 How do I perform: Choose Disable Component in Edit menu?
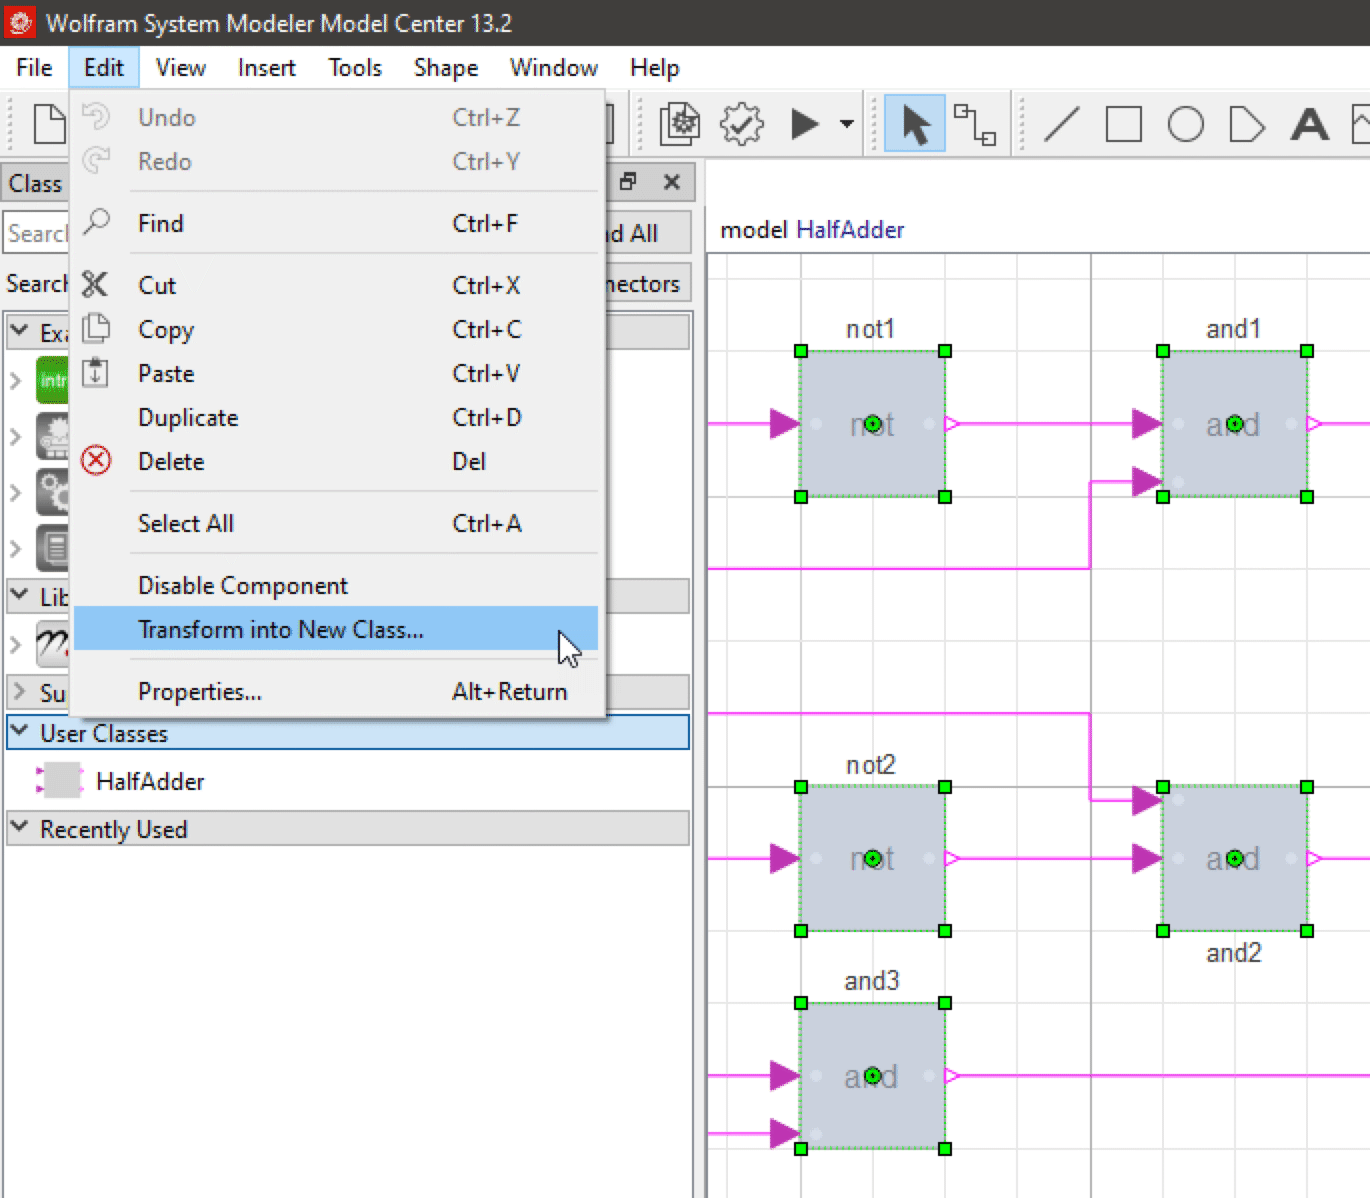tap(336, 585)
